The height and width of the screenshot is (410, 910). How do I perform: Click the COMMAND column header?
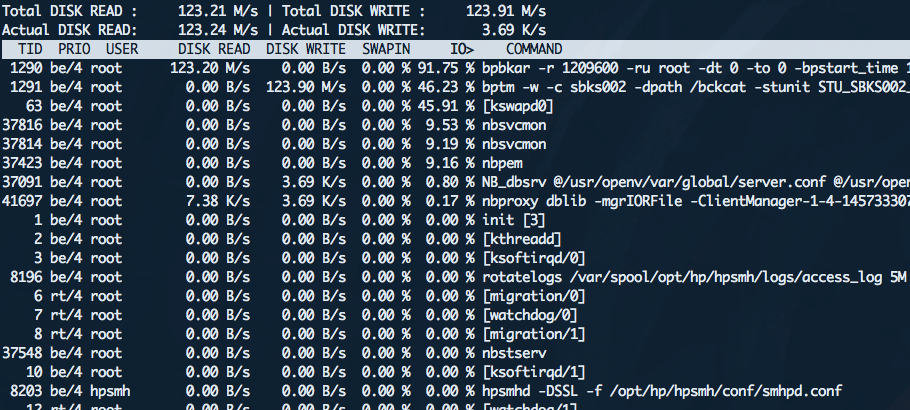pos(534,49)
